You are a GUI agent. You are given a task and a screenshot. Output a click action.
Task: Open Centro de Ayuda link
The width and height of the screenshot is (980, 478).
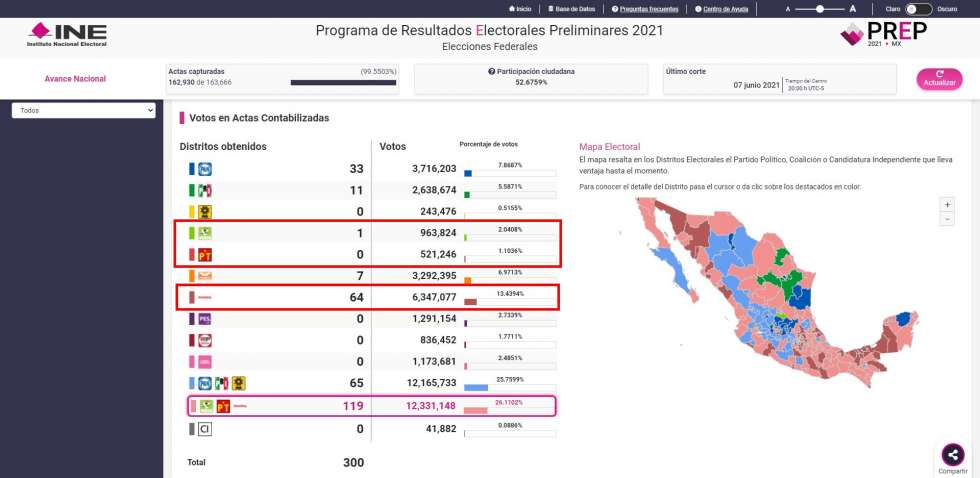pos(721,9)
